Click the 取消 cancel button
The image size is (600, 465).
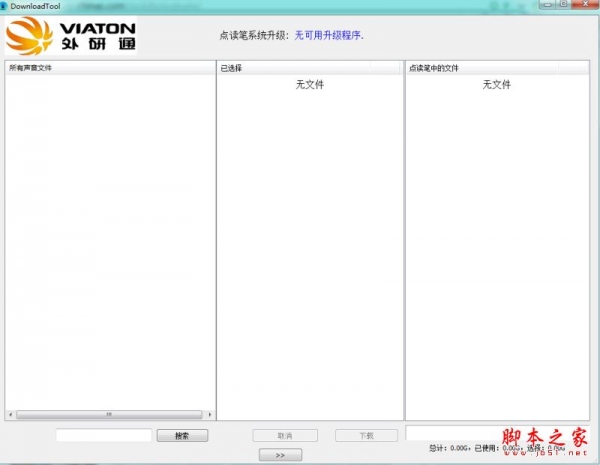285,435
